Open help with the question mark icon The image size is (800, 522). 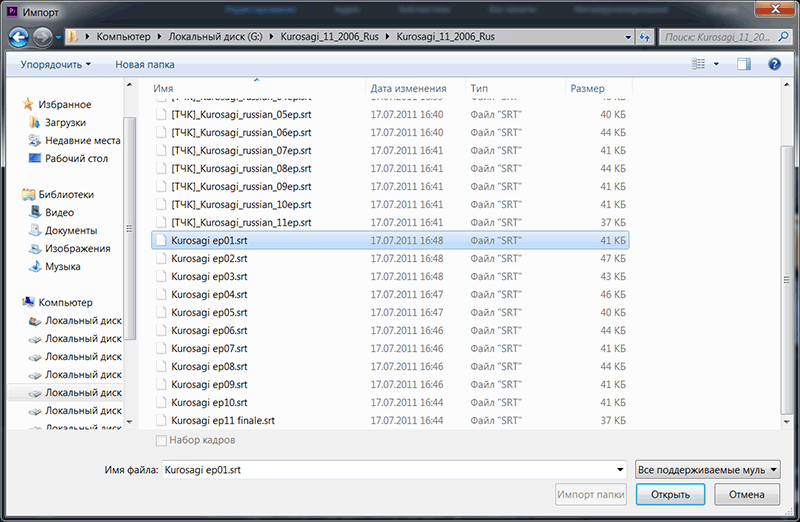coord(774,64)
